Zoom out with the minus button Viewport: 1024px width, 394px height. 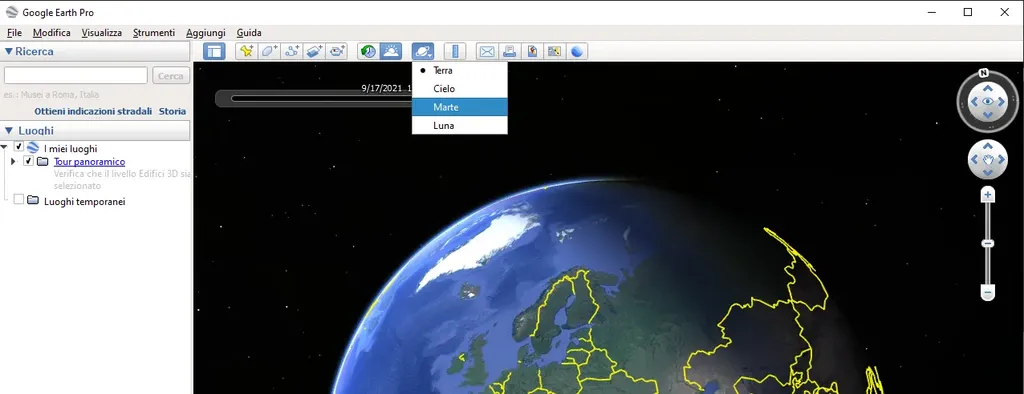[988, 293]
